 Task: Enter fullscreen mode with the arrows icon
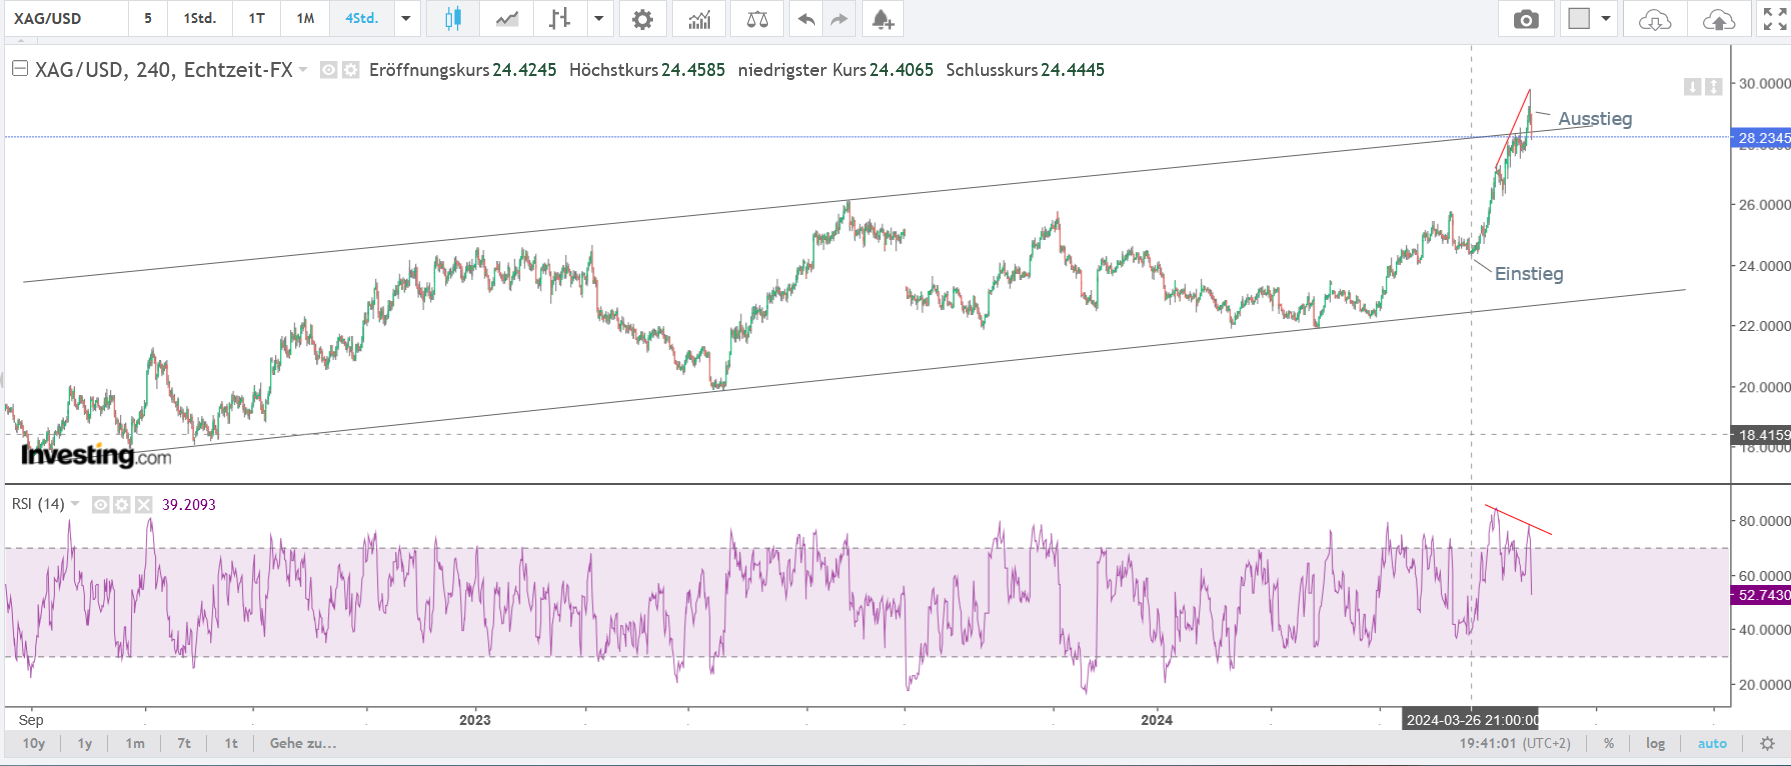click(1774, 19)
